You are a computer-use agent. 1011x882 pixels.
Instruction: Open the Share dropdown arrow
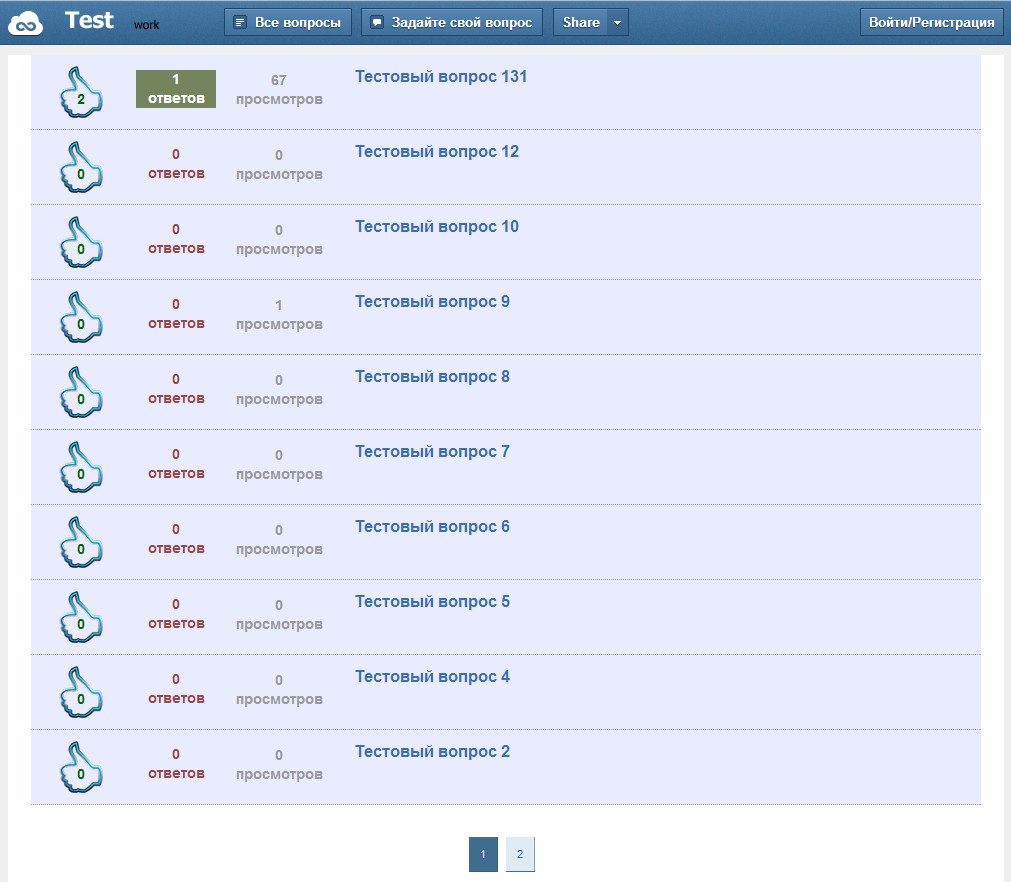(618, 23)
